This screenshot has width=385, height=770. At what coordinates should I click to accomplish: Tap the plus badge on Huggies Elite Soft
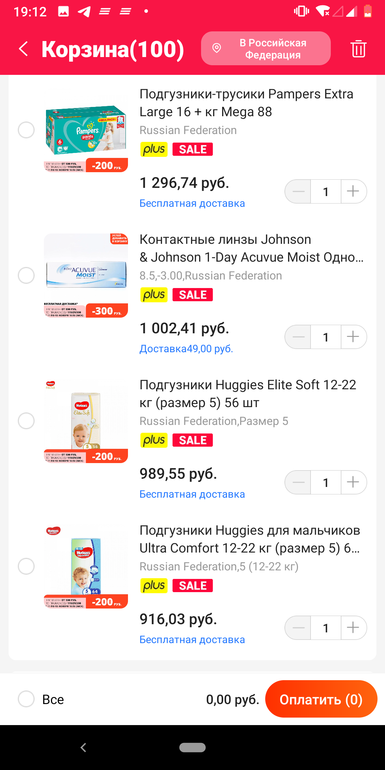[154, 440]
